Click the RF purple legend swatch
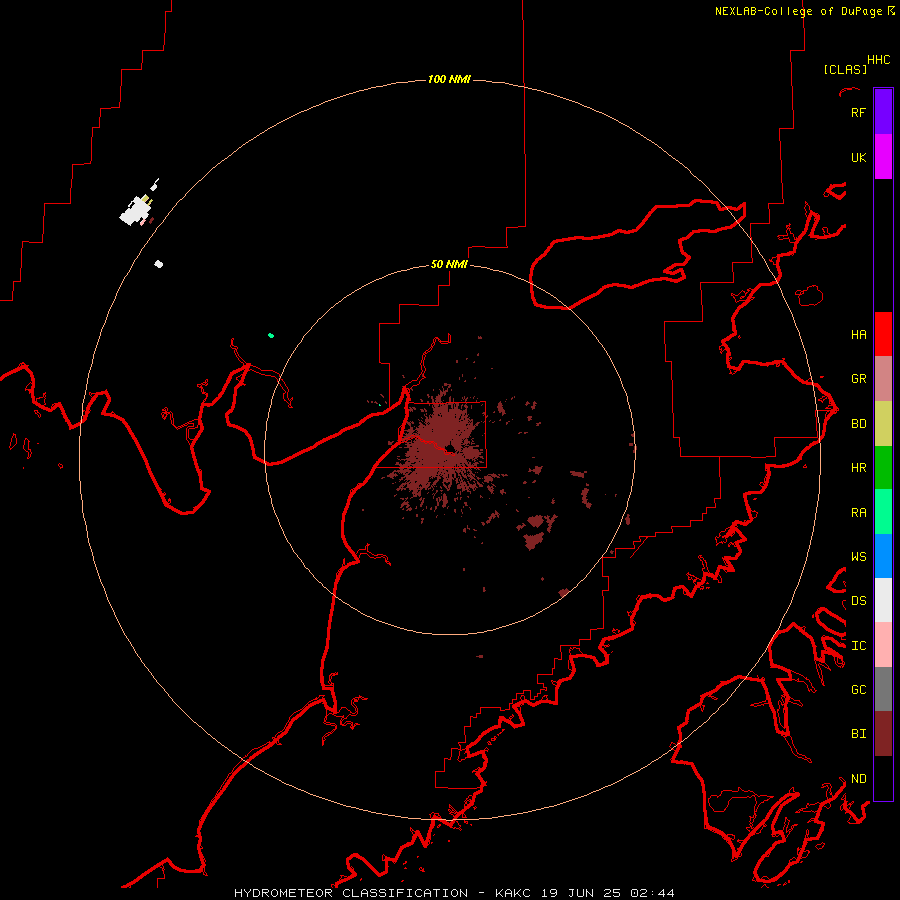The width and height of the screenshot is (900, 900). 883,112
